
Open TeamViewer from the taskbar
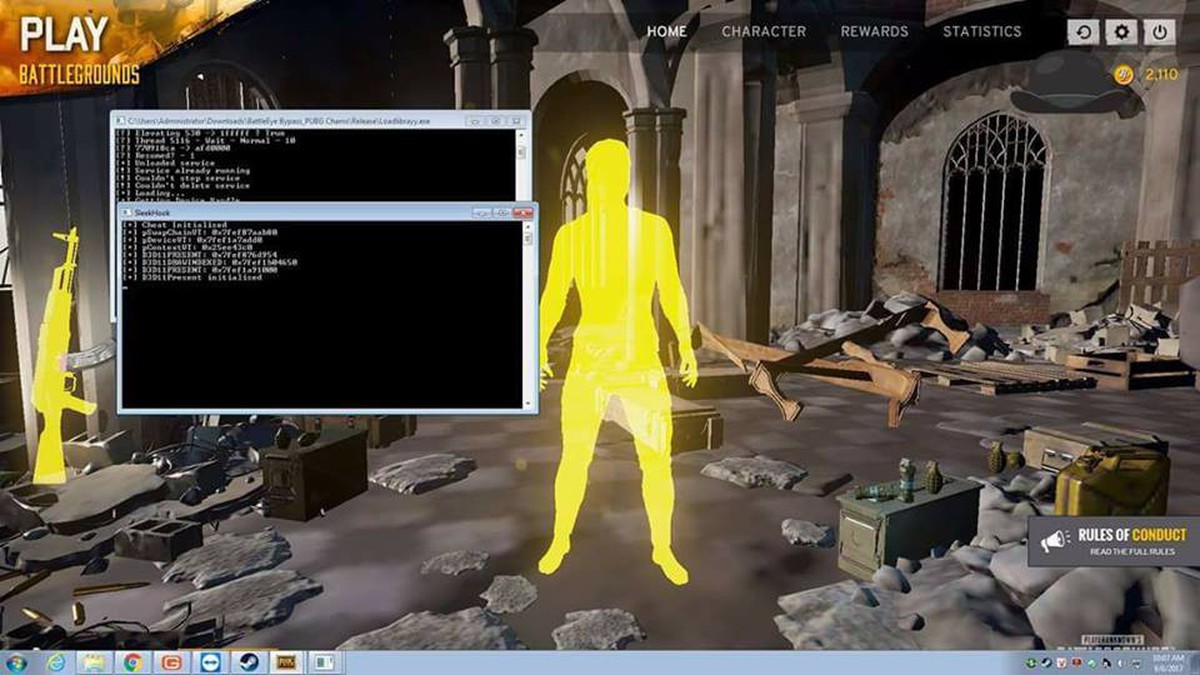208,662
